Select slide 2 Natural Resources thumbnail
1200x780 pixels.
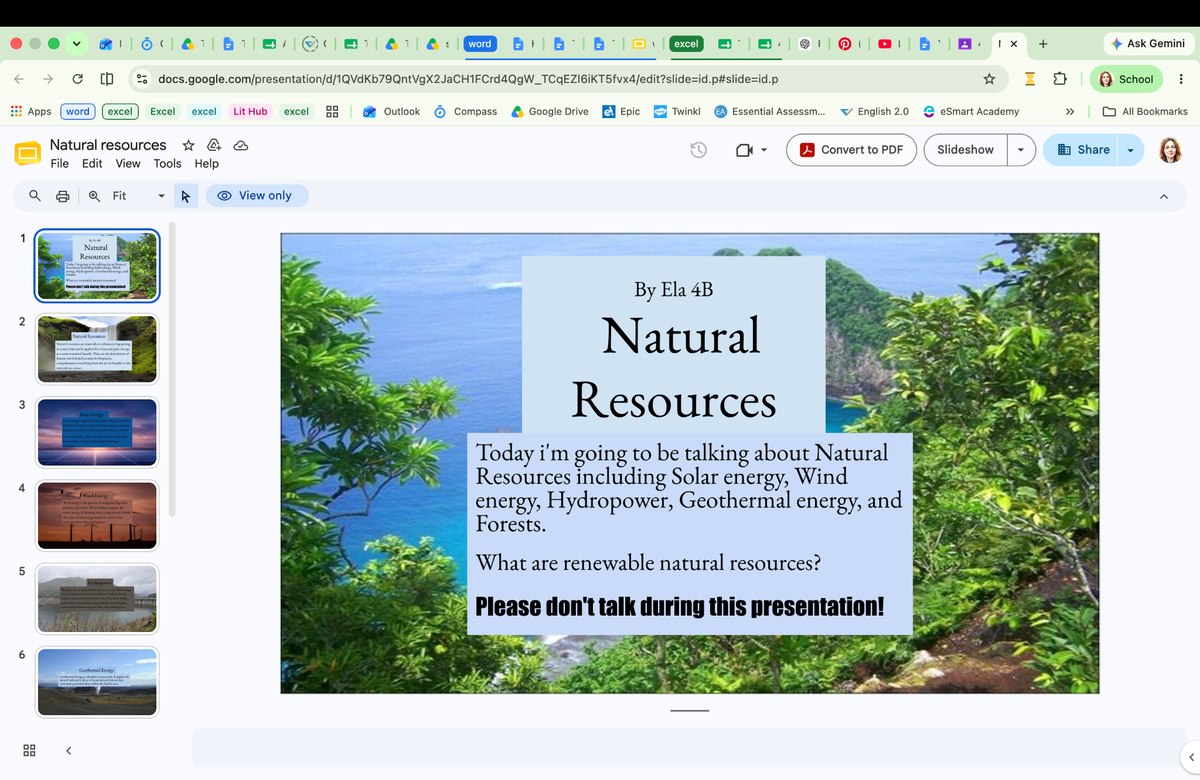coord(97,349)
